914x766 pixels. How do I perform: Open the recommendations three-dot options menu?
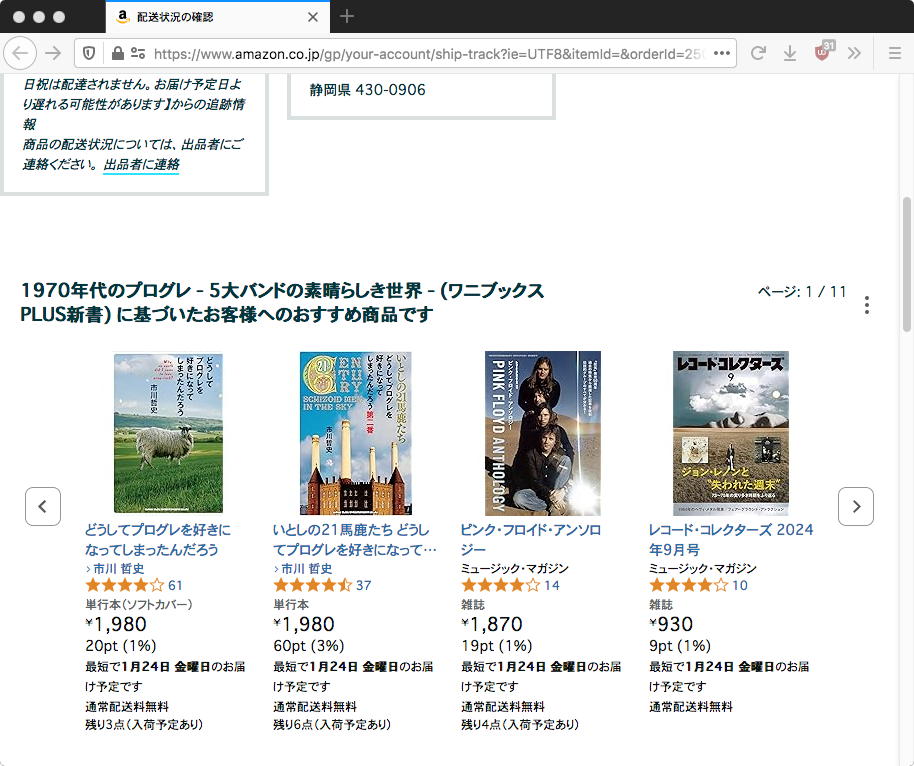867,305
